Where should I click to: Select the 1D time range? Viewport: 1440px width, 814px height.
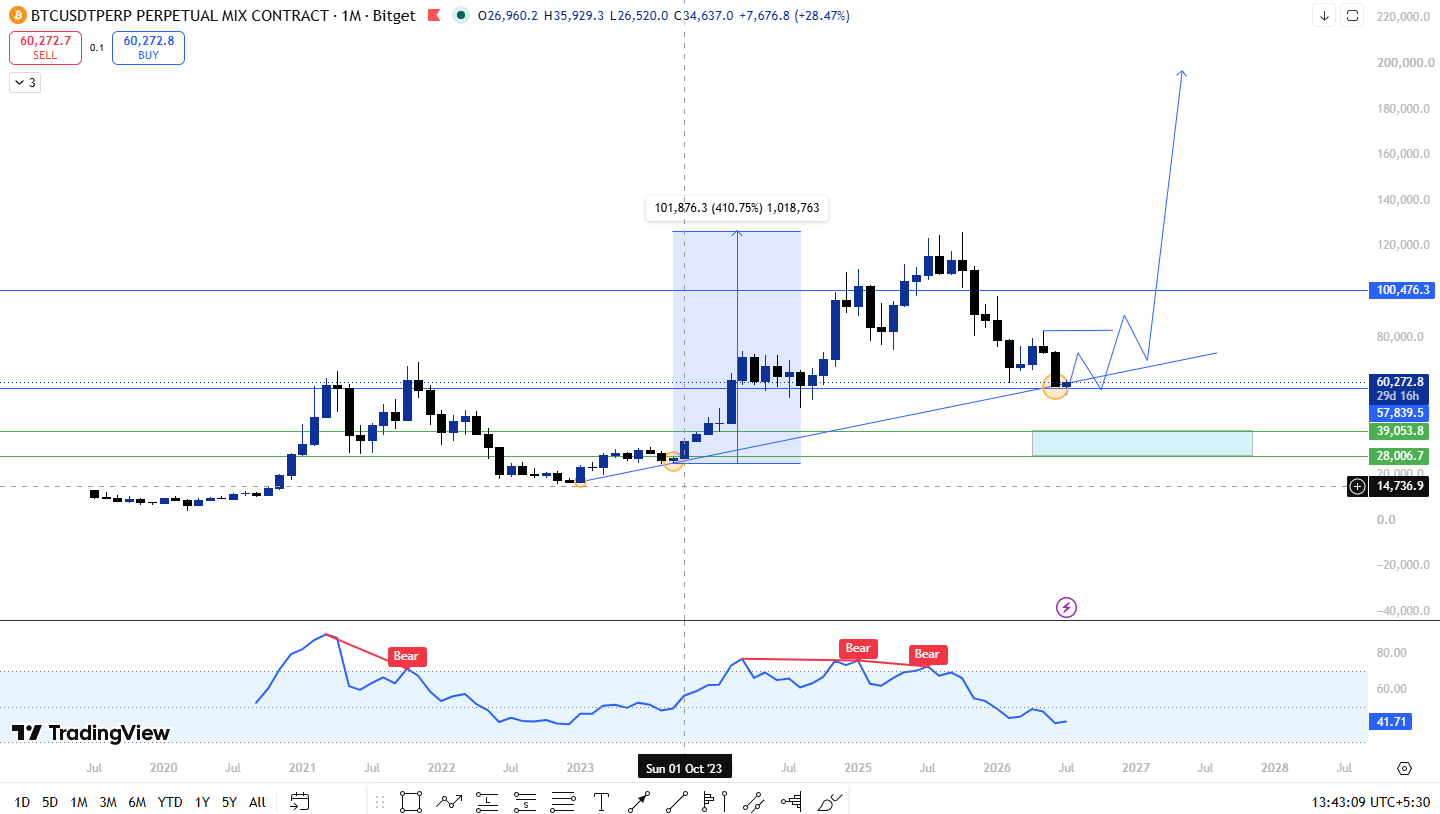tap(22, 801)
